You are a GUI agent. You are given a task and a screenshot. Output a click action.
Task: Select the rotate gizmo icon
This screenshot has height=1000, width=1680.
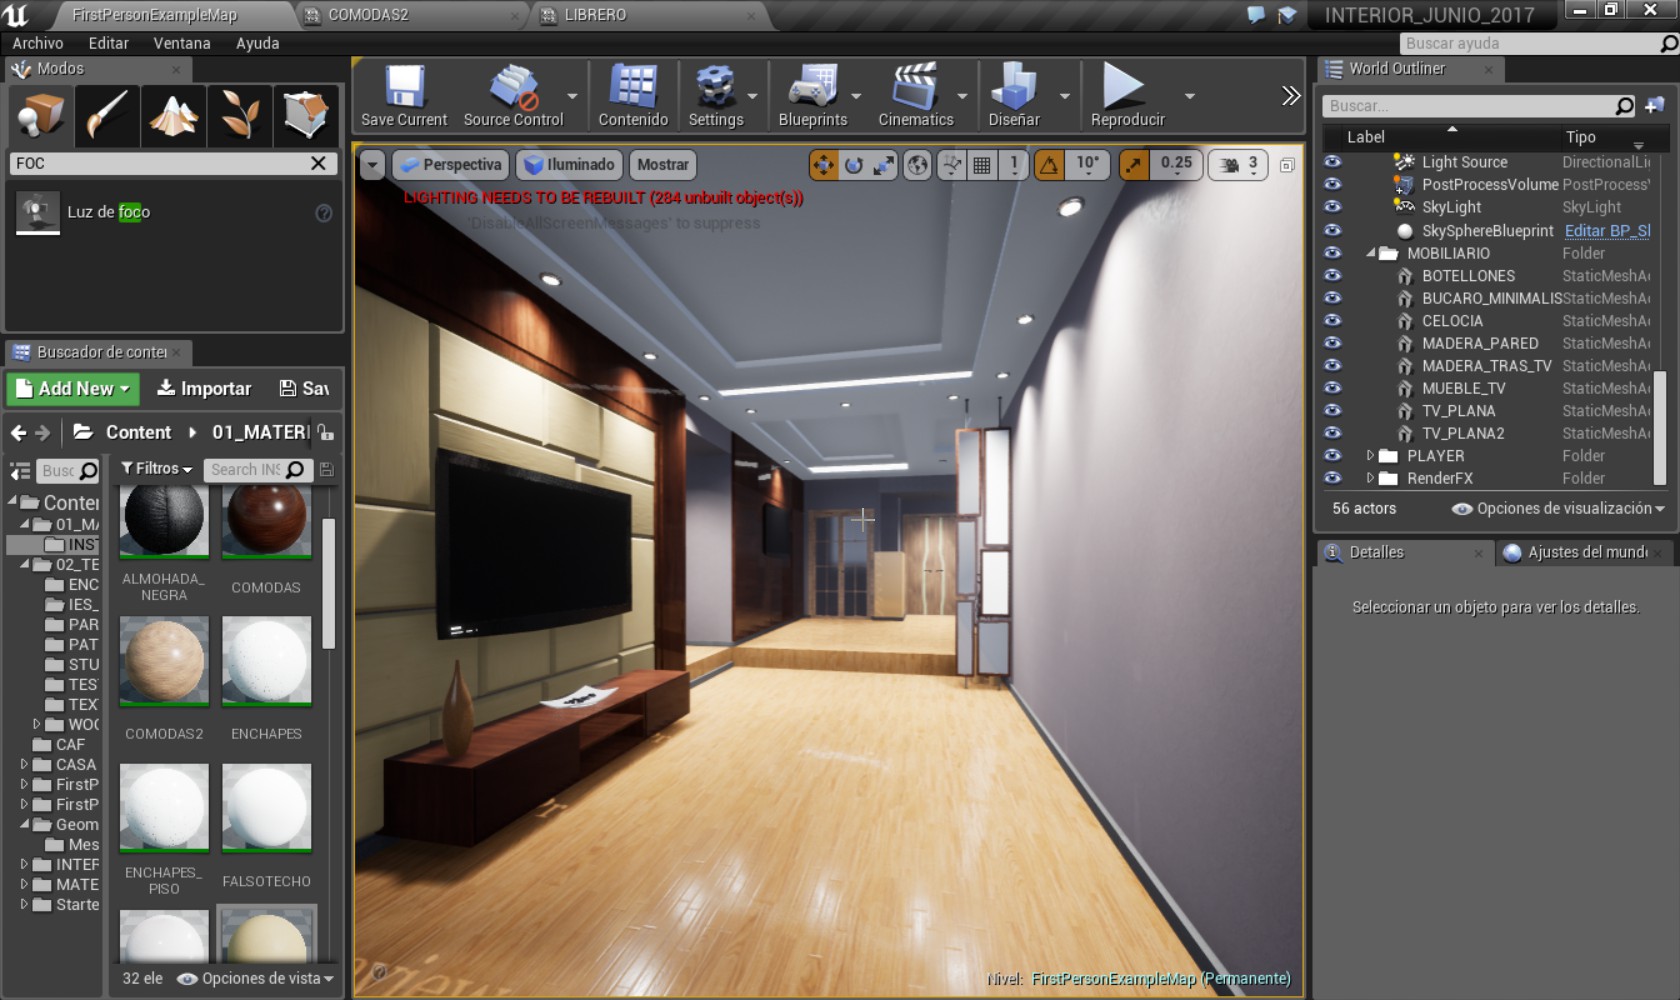click(853, 165)
